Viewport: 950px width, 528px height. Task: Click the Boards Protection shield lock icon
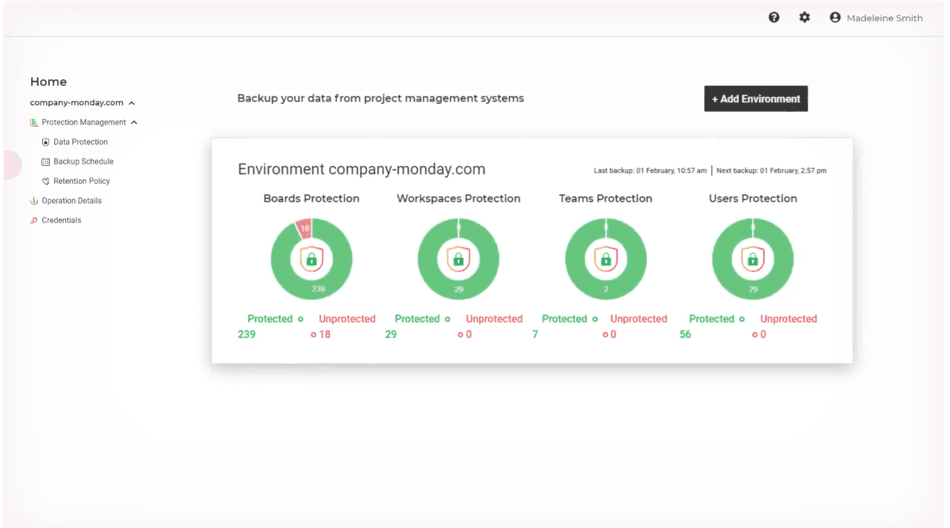click(x=311, y=259)
